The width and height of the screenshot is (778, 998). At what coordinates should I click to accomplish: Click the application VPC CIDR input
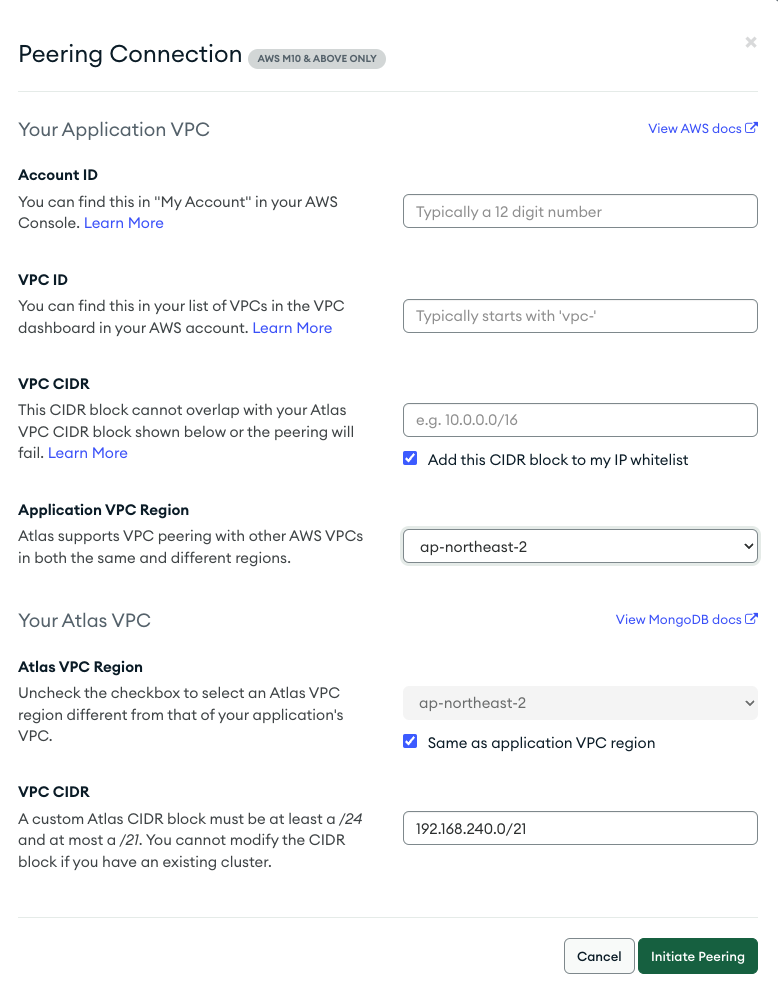tap(580, 420)
